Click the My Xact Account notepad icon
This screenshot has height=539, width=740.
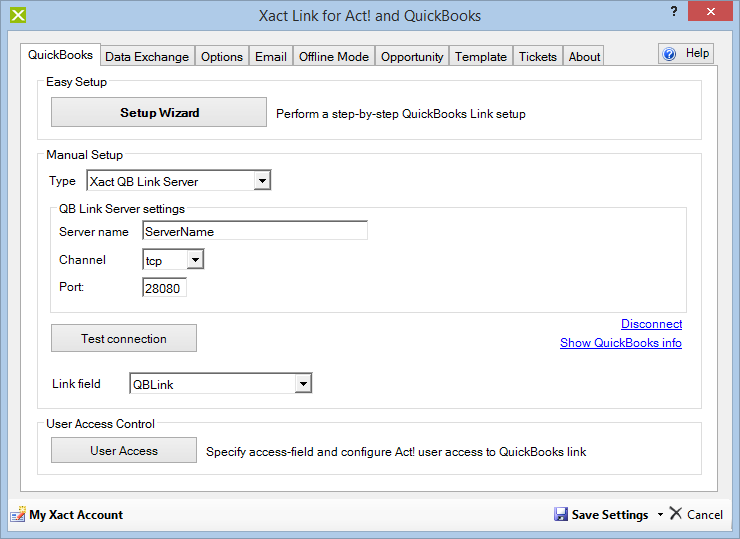tap(18, 514)
